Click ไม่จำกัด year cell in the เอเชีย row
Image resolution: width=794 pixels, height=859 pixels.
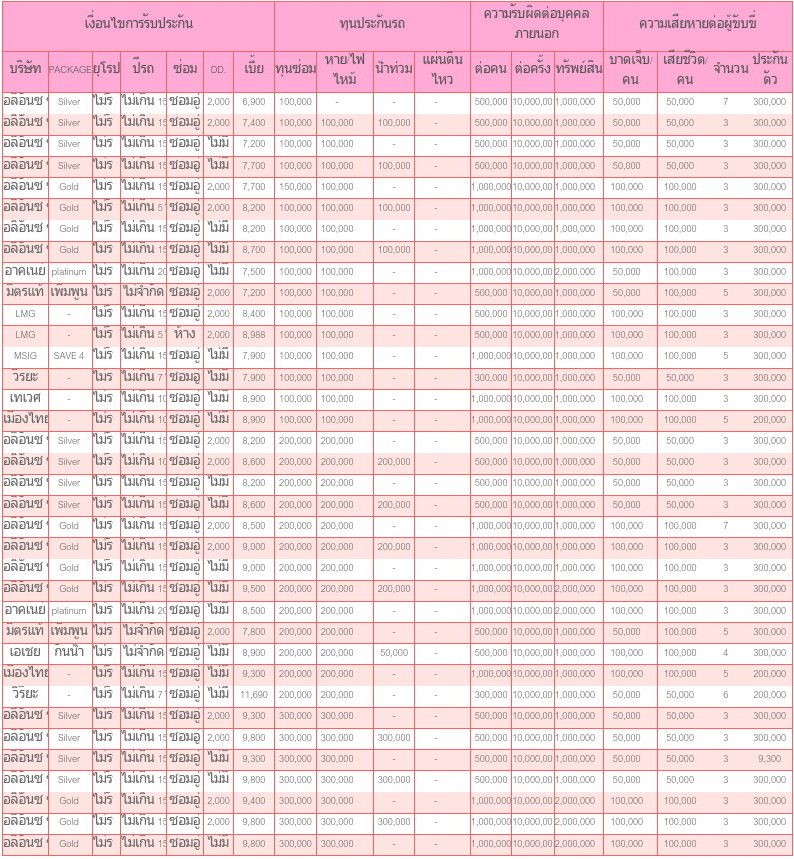(x=142, y=652)
